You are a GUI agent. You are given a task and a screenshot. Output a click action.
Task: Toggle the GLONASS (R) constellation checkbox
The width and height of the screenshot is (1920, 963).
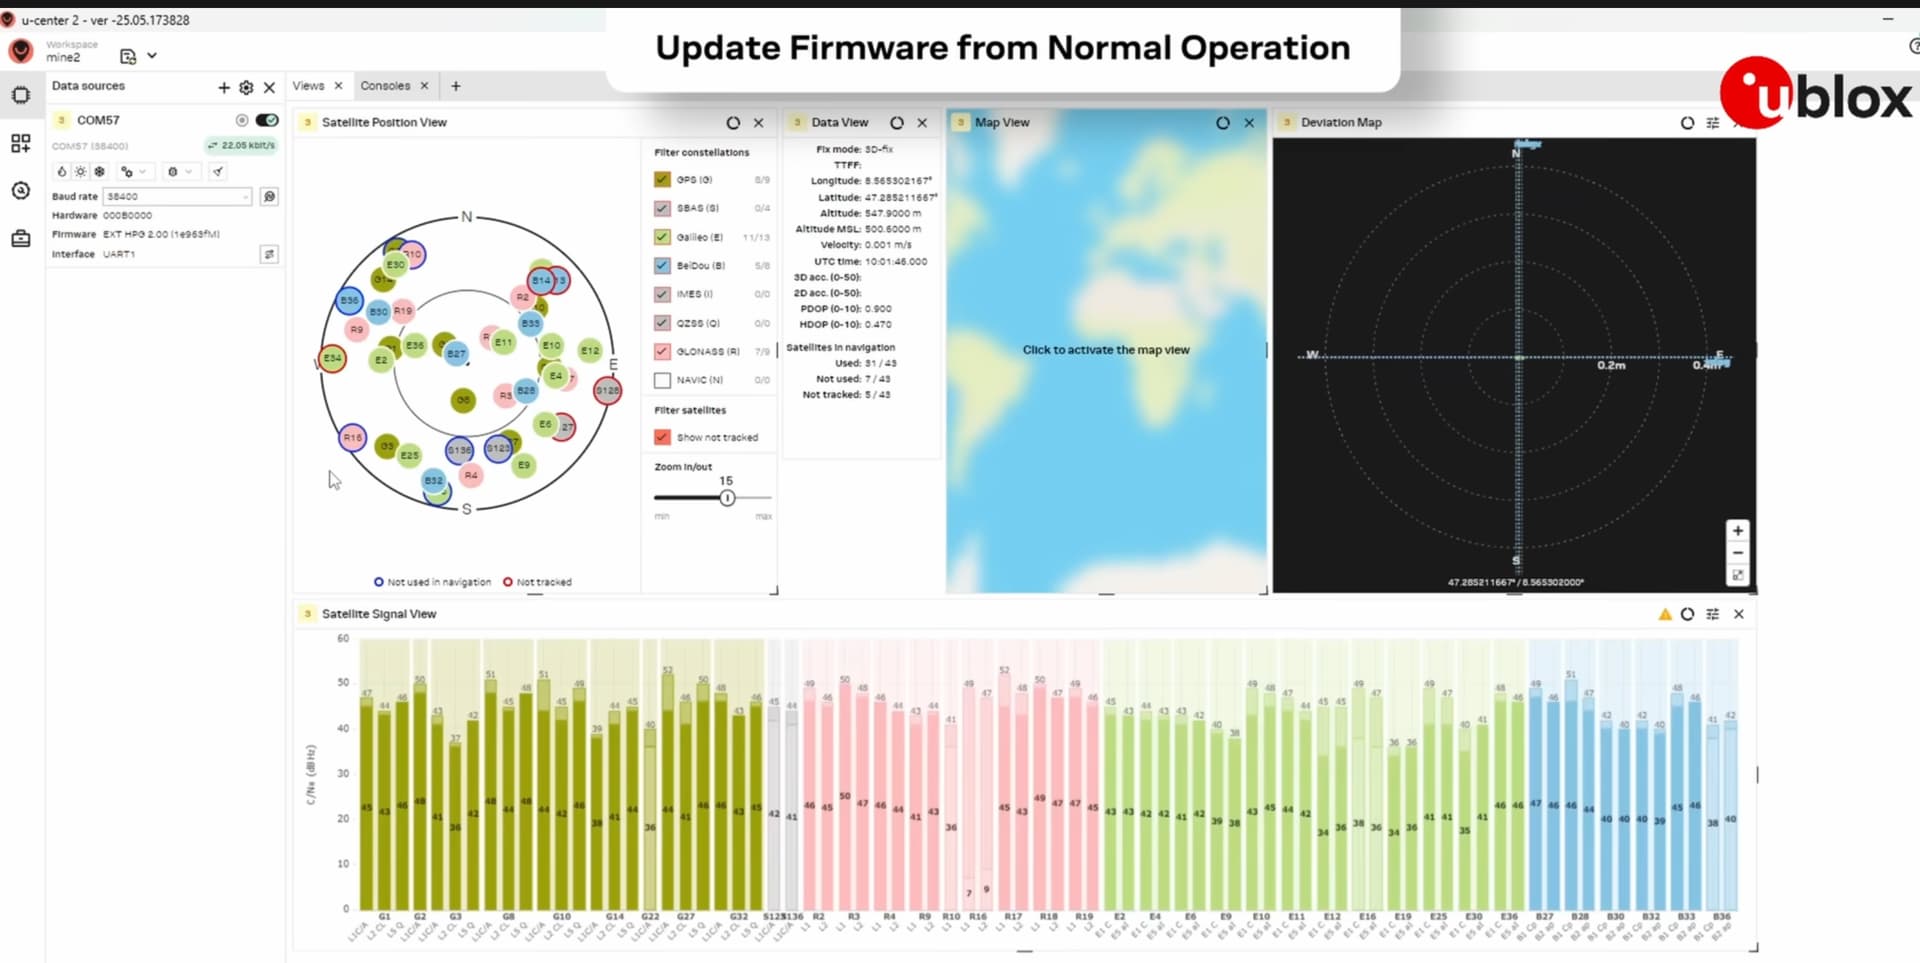point(662,351)
